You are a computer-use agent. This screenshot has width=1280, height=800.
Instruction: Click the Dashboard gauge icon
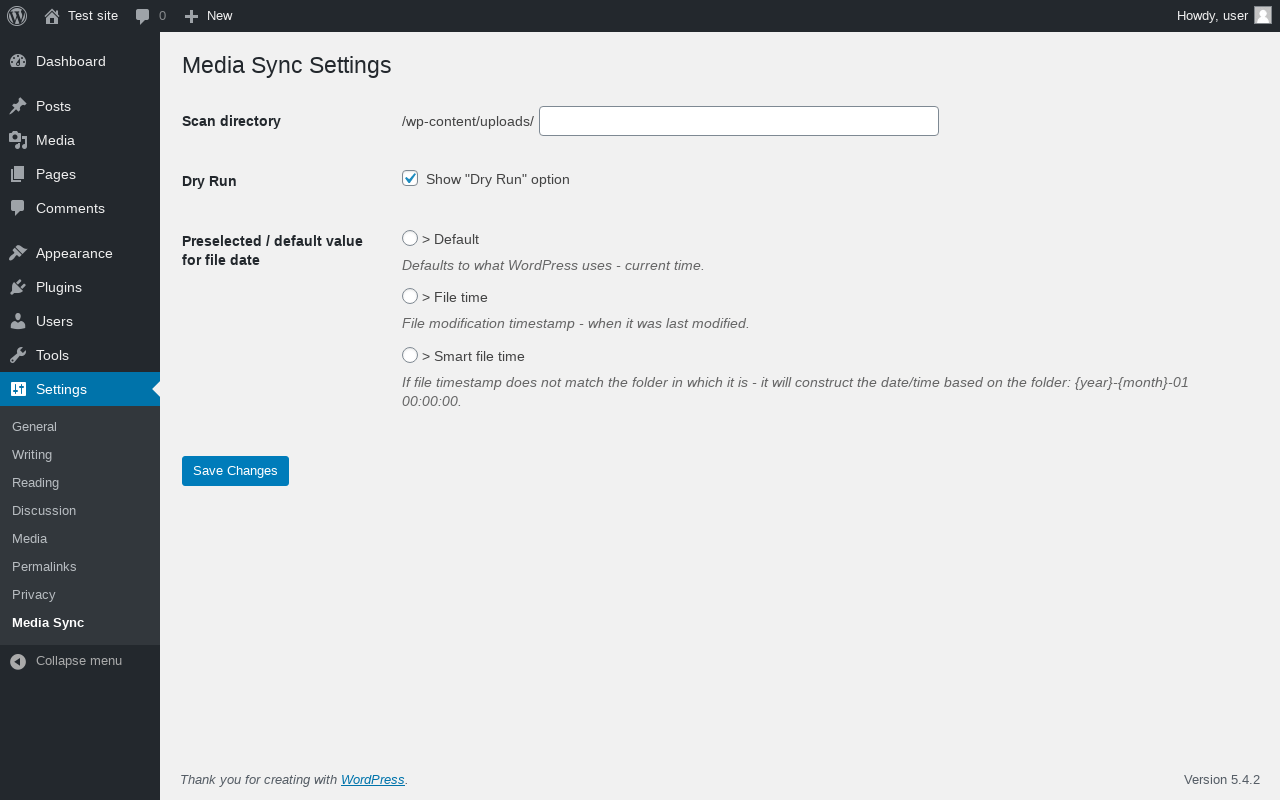pyautogui.click(x=18, y=61)
